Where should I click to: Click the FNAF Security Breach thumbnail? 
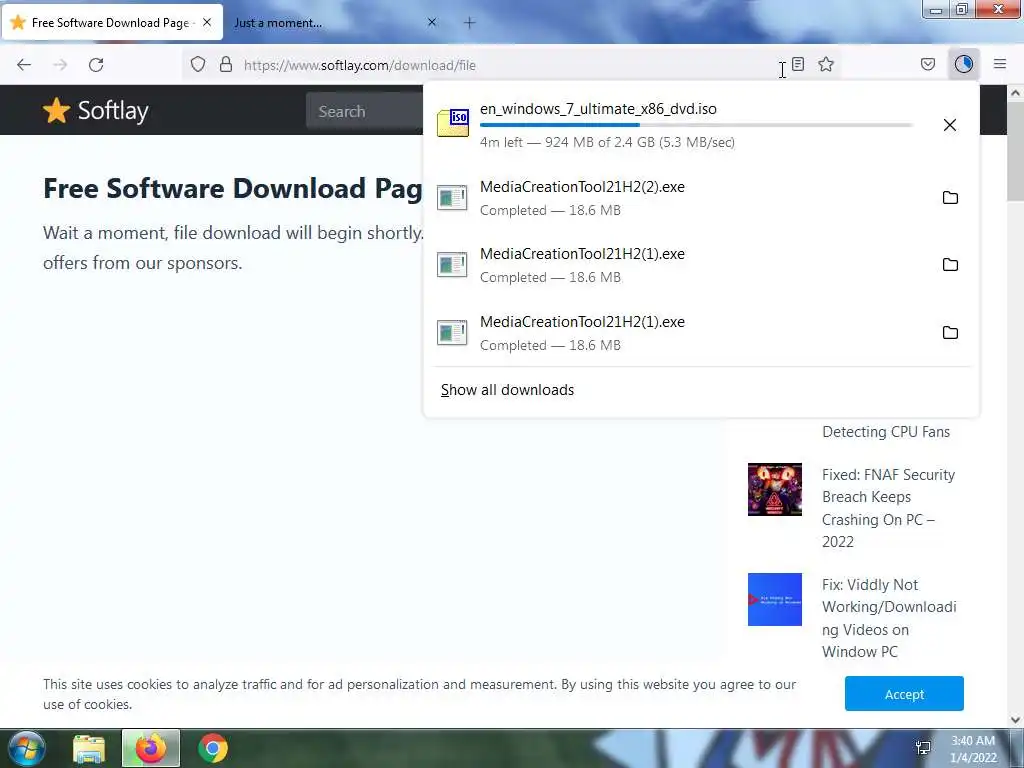tap(775, 489)
